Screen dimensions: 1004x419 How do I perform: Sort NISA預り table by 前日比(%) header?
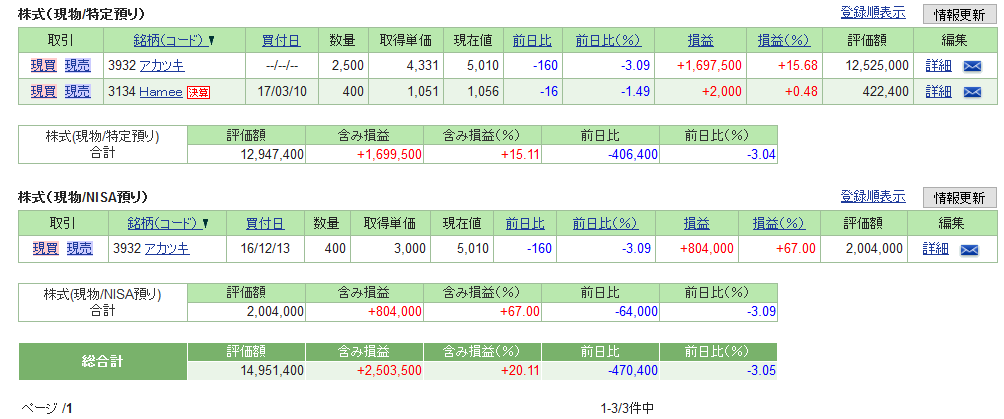(605, 224)
